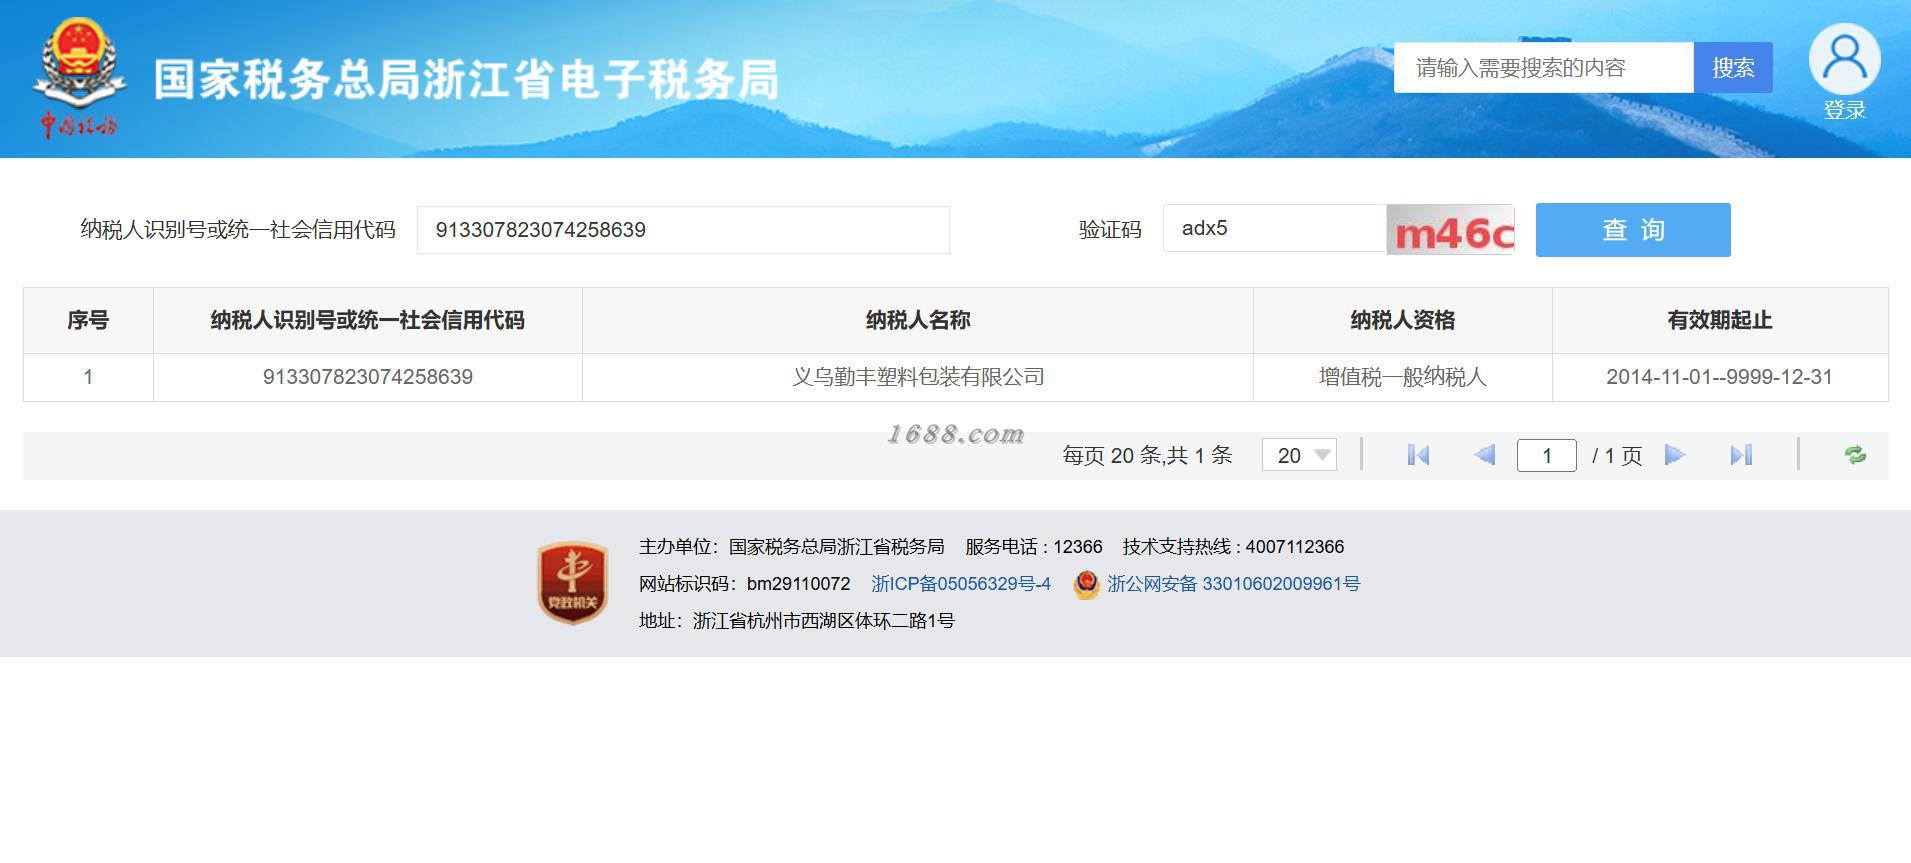
Task: Focus the 验证码 captcha input field
Action: [x=1275, y=229]
